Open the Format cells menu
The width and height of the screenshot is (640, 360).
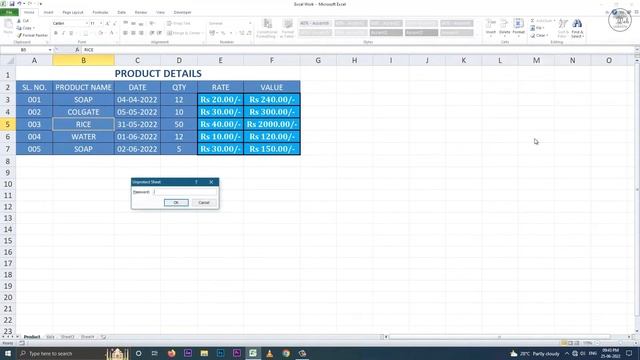coord(518,28)
